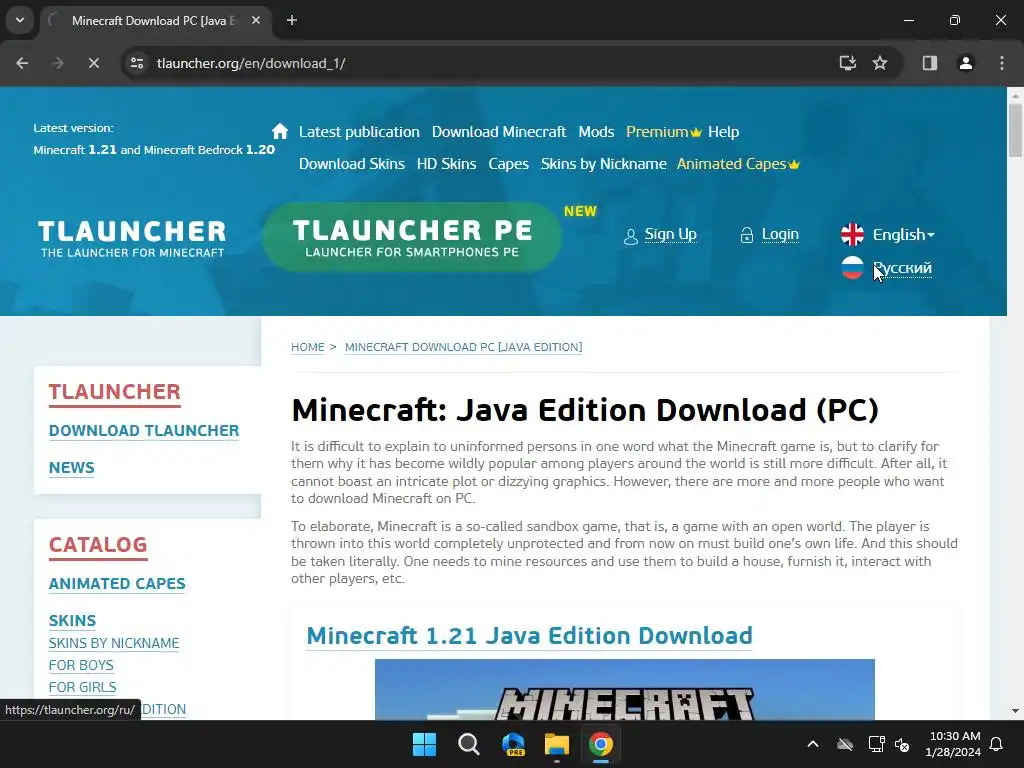Open Capes page
The width and height of the screenshot is (1024, 768).
[509, 164]
